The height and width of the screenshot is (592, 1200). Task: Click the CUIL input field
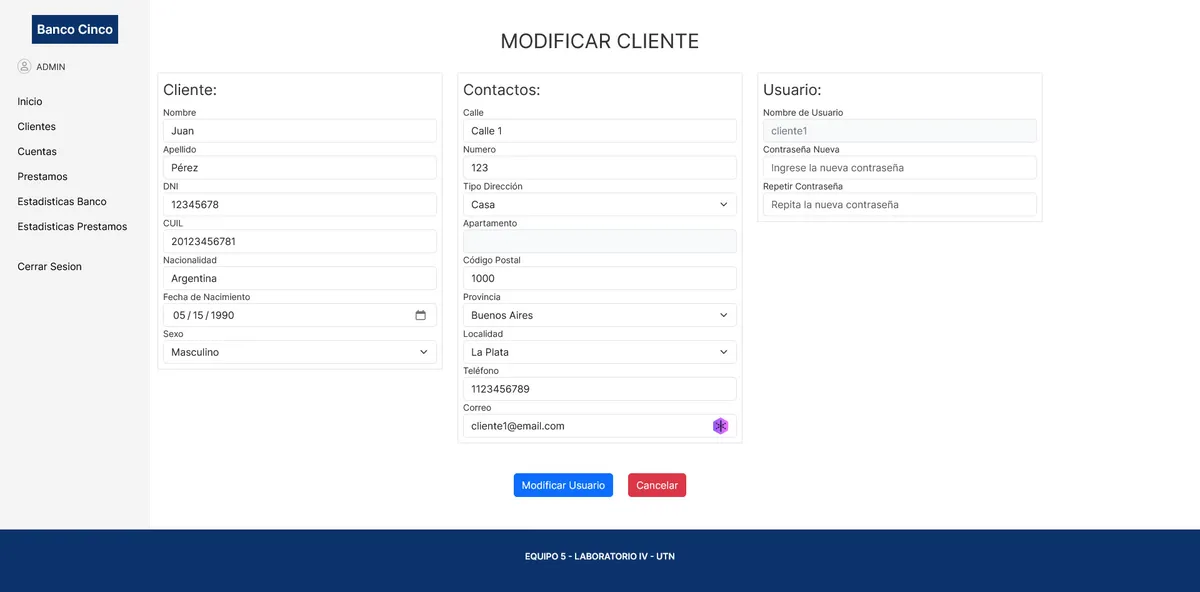point(299,241)
